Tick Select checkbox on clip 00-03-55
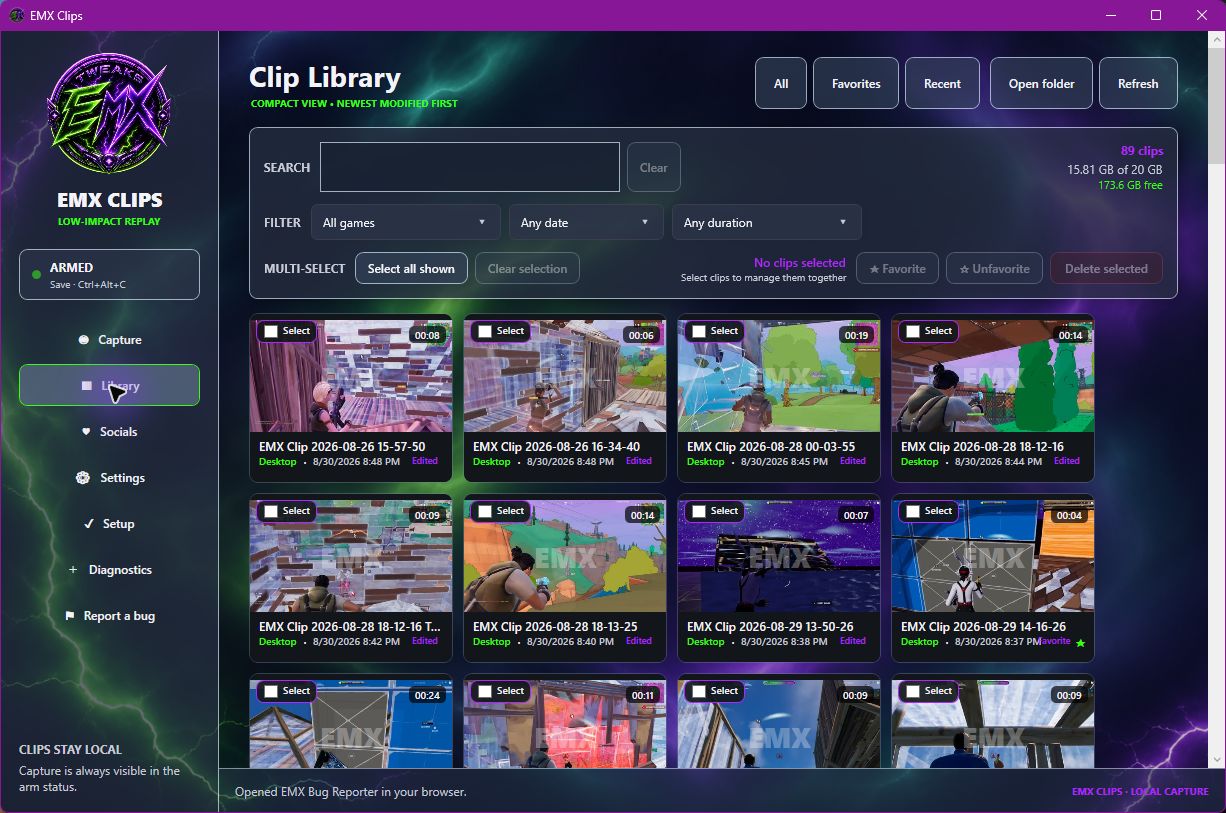The height and width of the screenshot is (813, 1226). coord(699,331)
